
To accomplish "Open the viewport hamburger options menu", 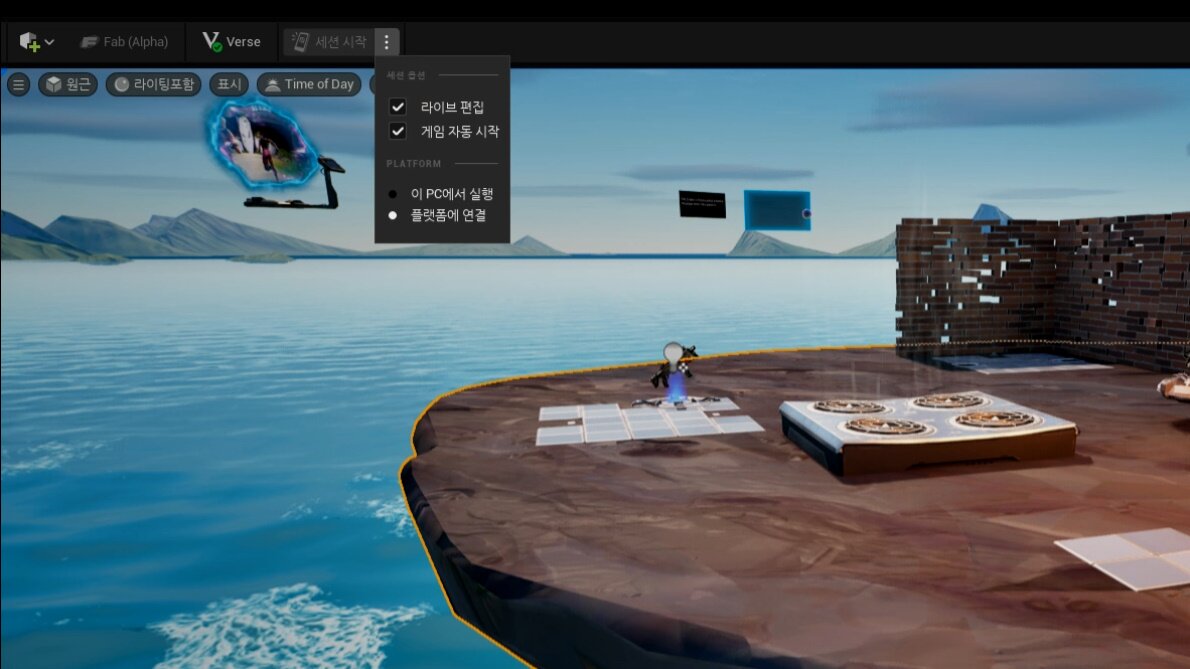I will point(18,85).
